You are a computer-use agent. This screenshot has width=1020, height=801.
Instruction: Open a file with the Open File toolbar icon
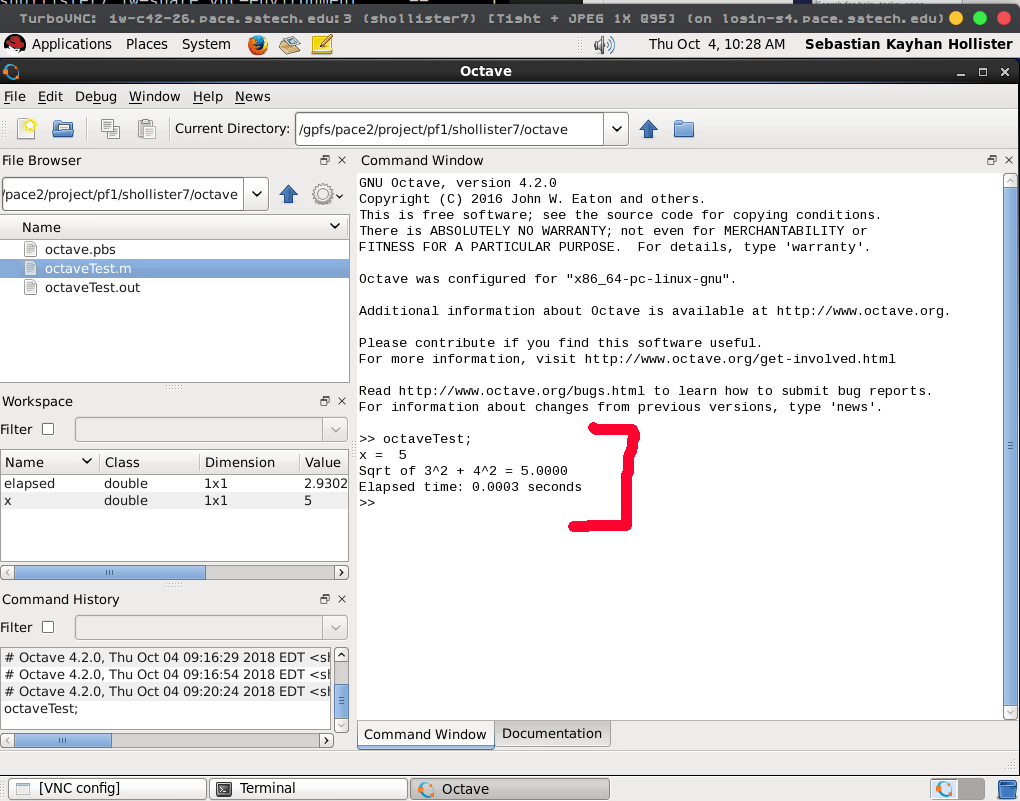62,128
